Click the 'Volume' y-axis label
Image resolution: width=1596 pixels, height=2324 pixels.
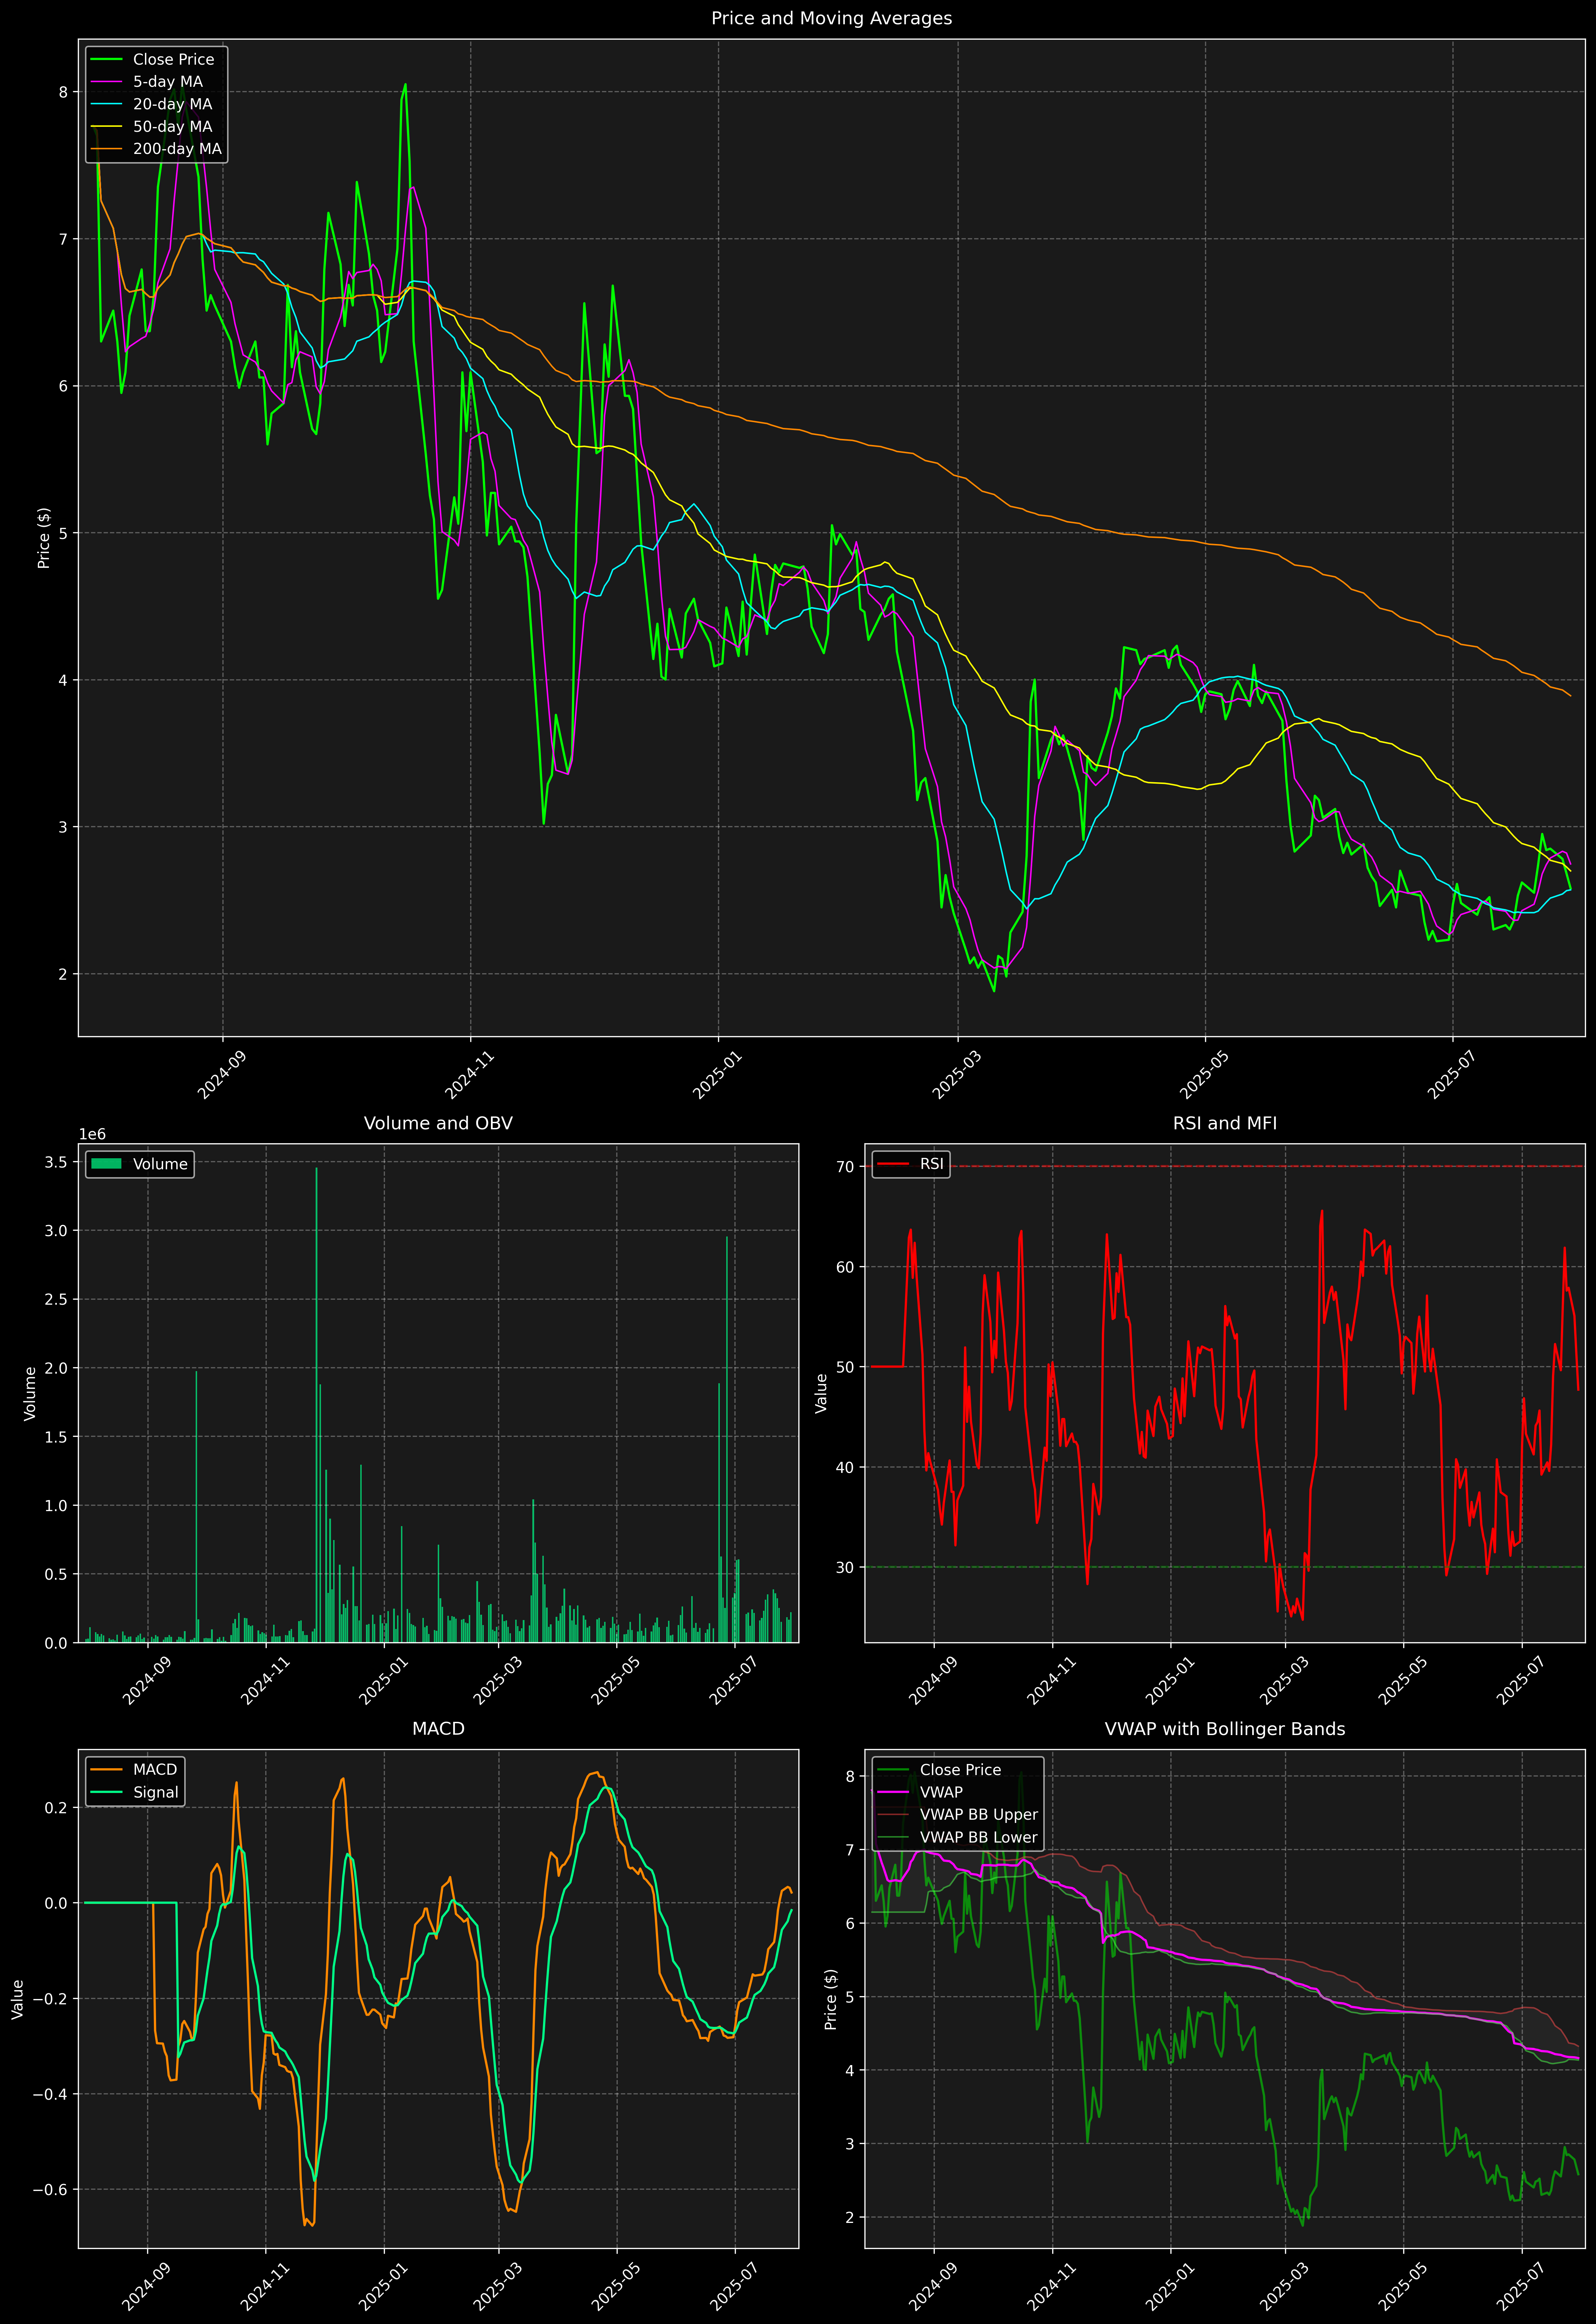pos(30,1393)
